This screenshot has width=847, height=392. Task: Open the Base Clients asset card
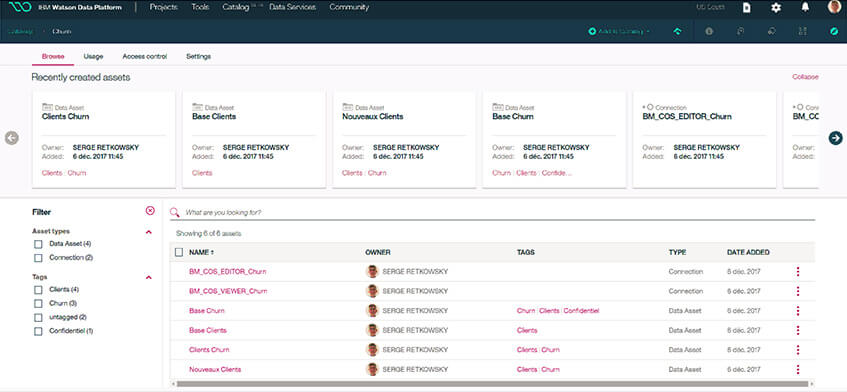[x=254, y=139]
